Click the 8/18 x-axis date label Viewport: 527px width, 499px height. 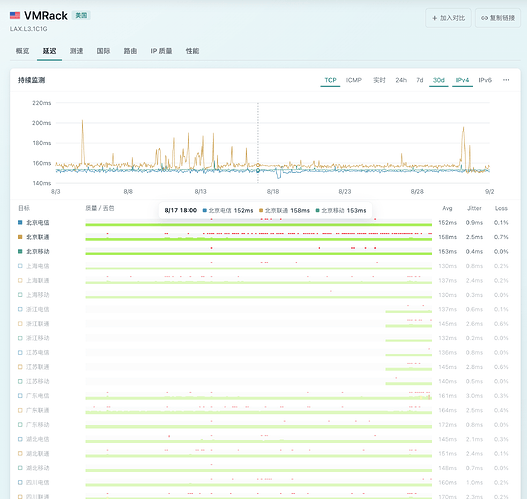tap(273, 192)
